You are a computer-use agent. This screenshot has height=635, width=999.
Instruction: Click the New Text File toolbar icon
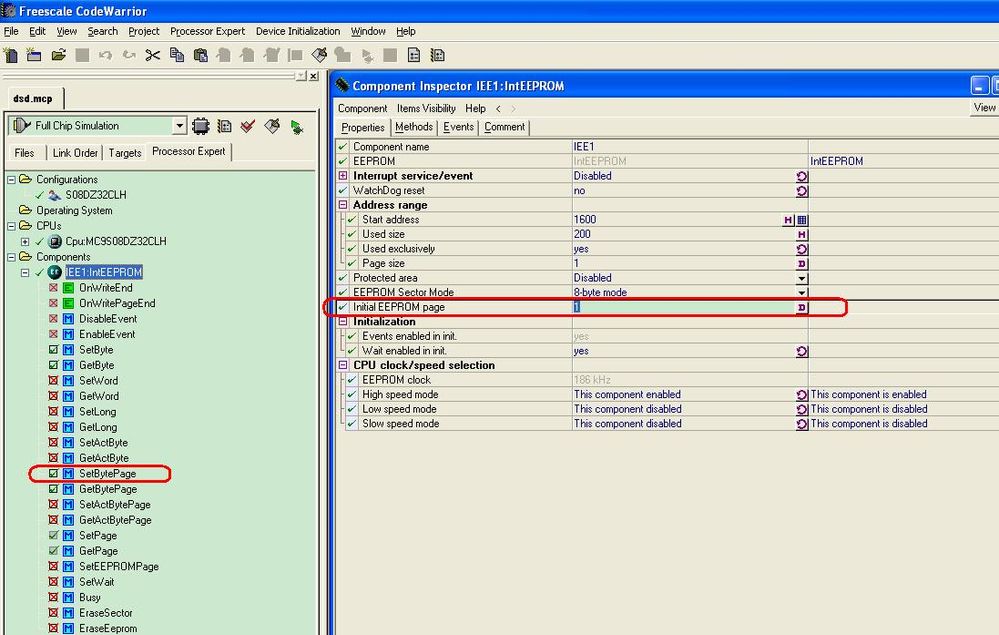point(11,55)
